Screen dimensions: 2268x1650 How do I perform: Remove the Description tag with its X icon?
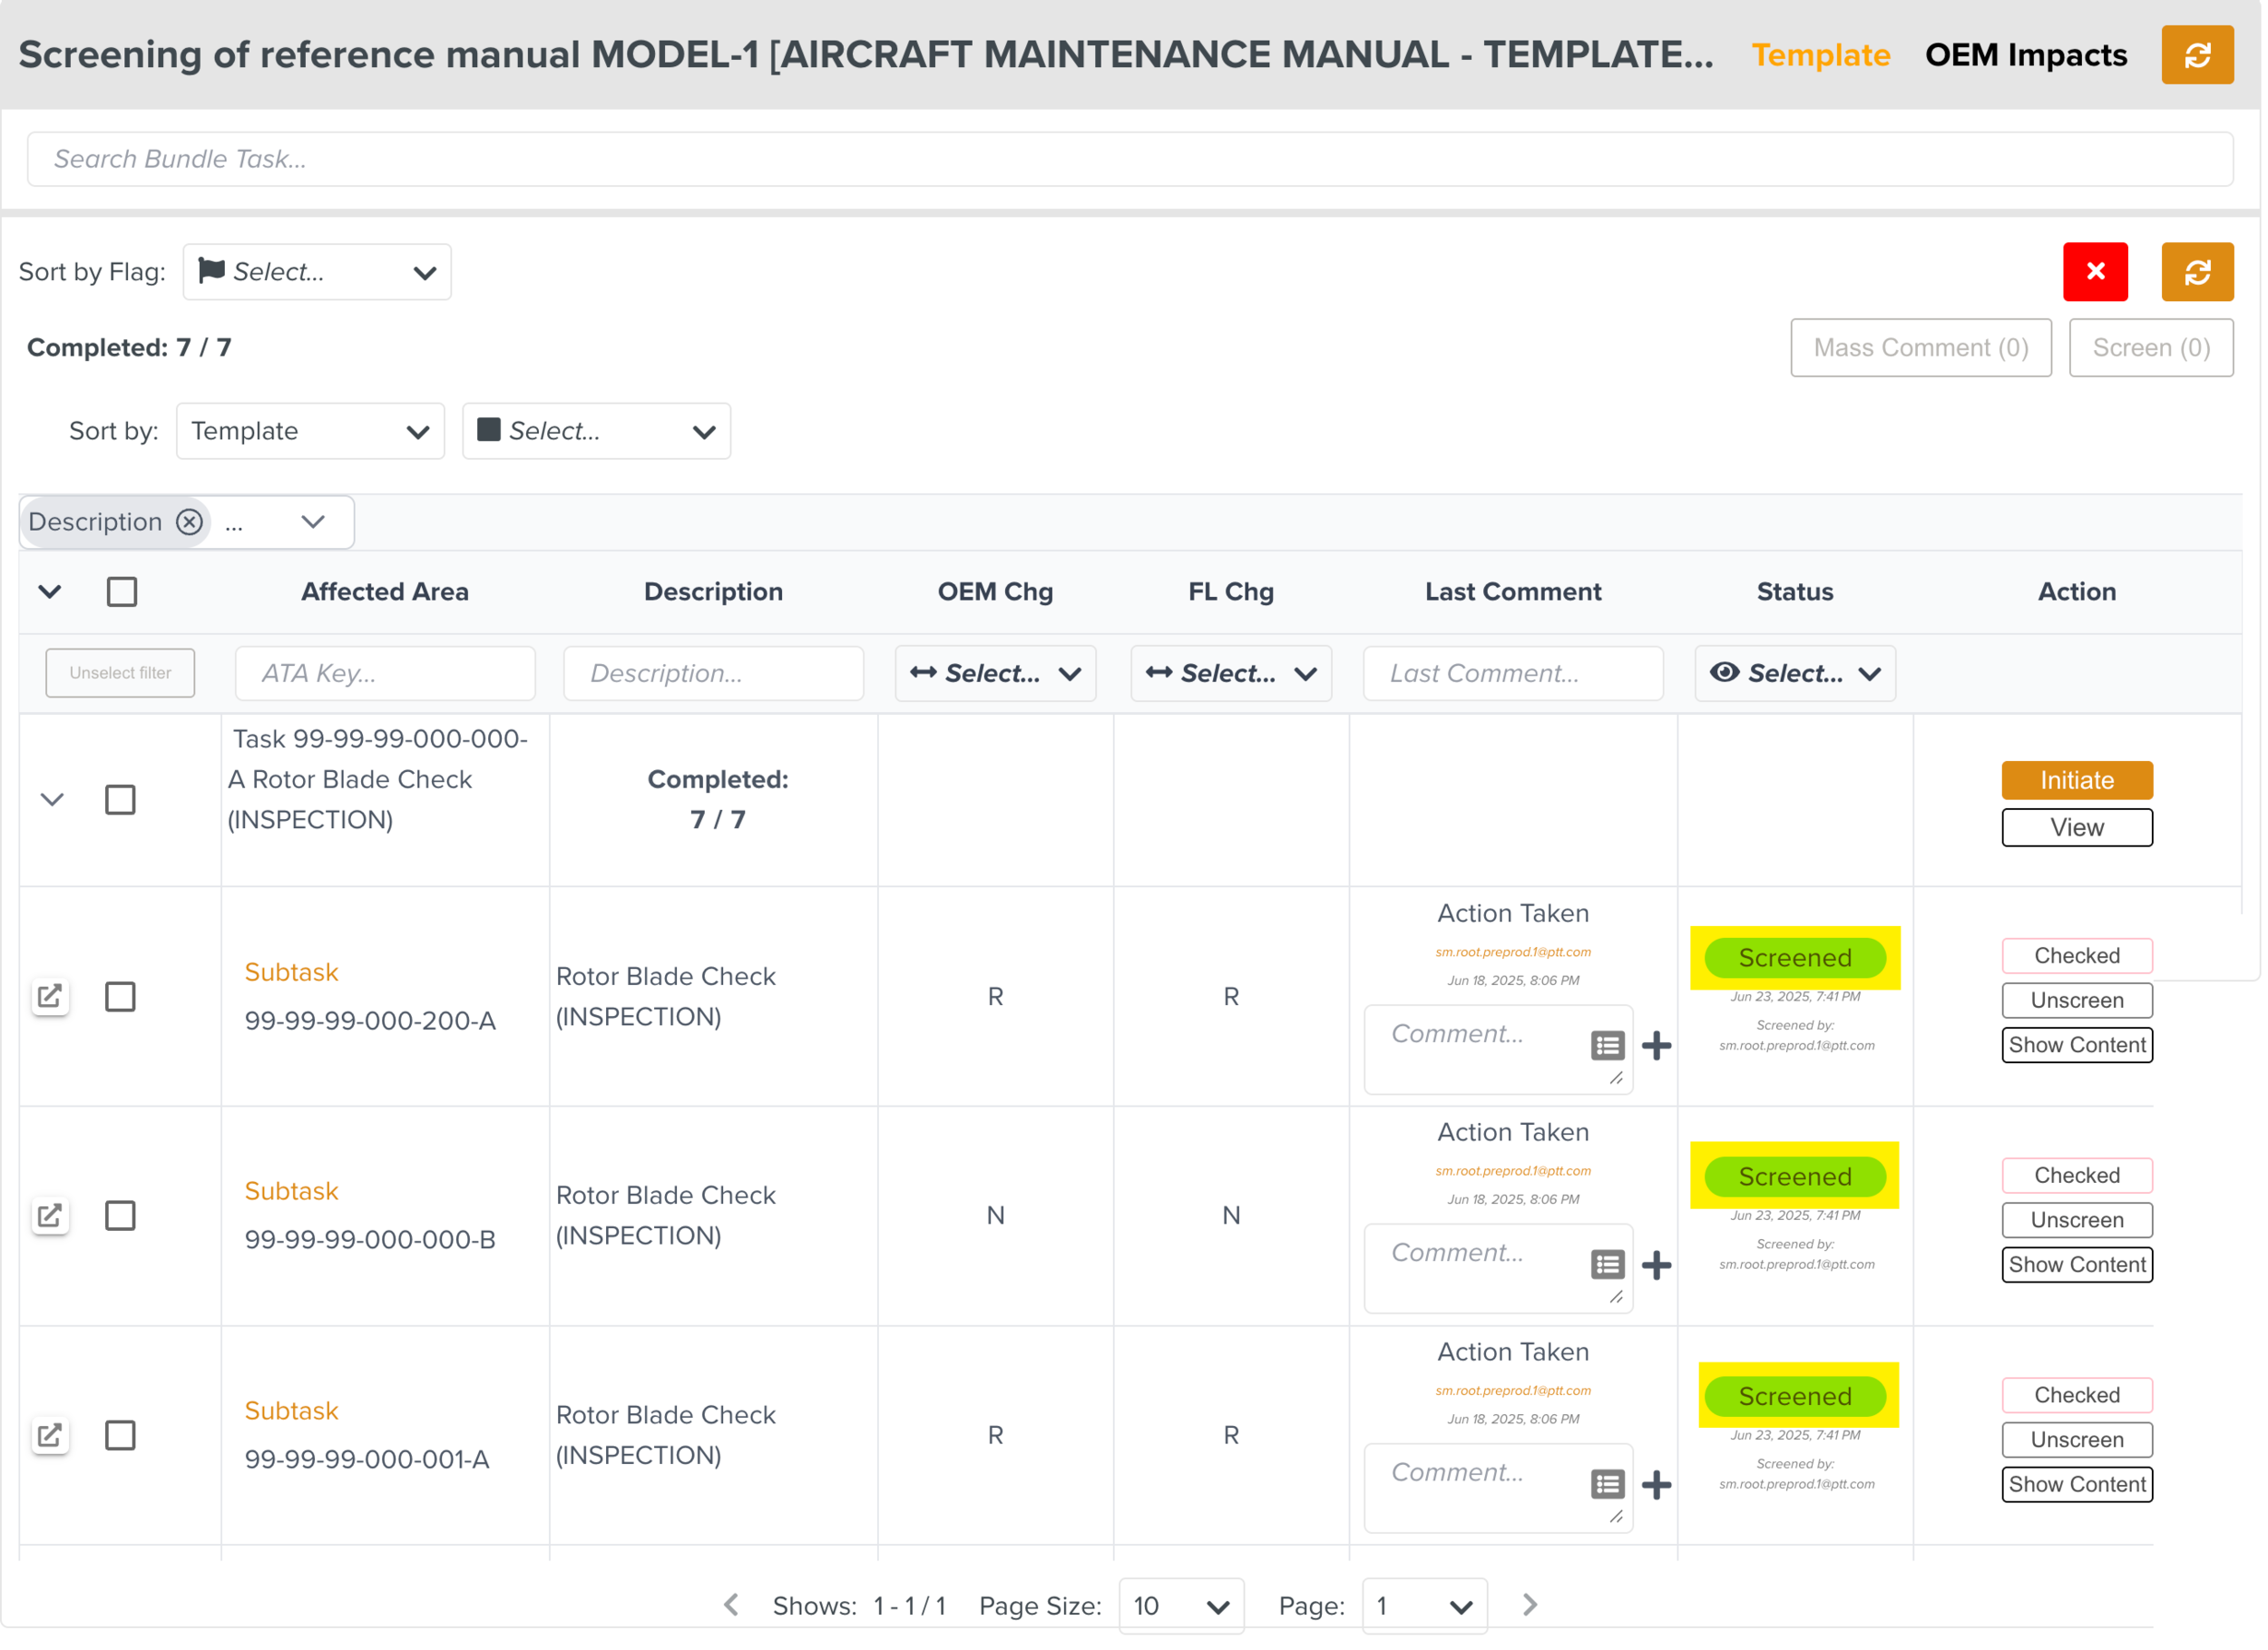pyautogui.click(x=189, y=523)
